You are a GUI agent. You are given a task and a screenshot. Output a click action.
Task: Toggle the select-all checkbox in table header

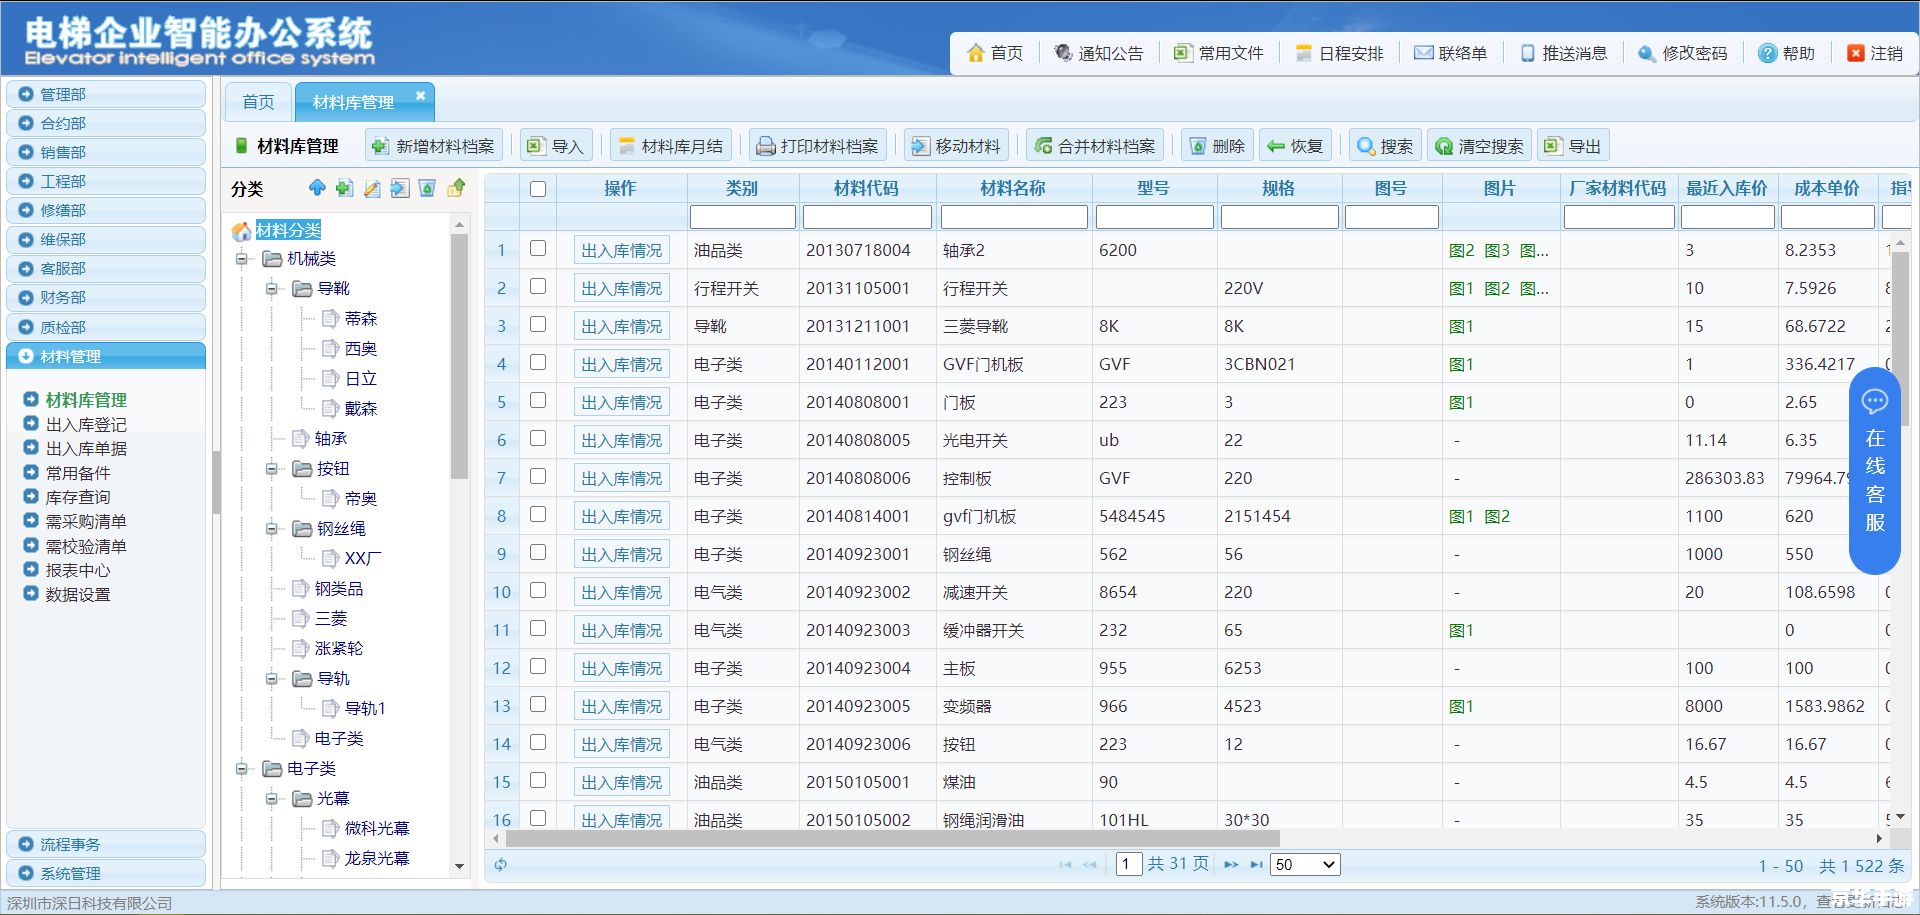coord(538,188)
